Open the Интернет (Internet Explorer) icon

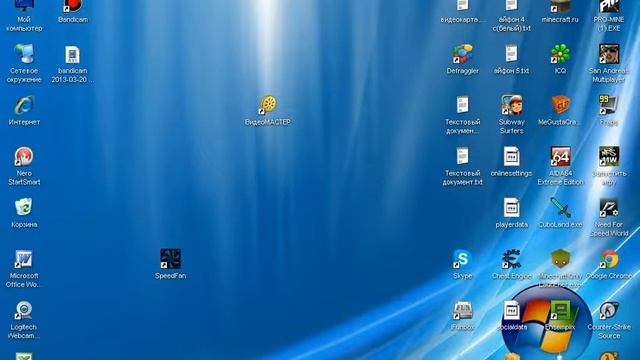pos(24,105)
